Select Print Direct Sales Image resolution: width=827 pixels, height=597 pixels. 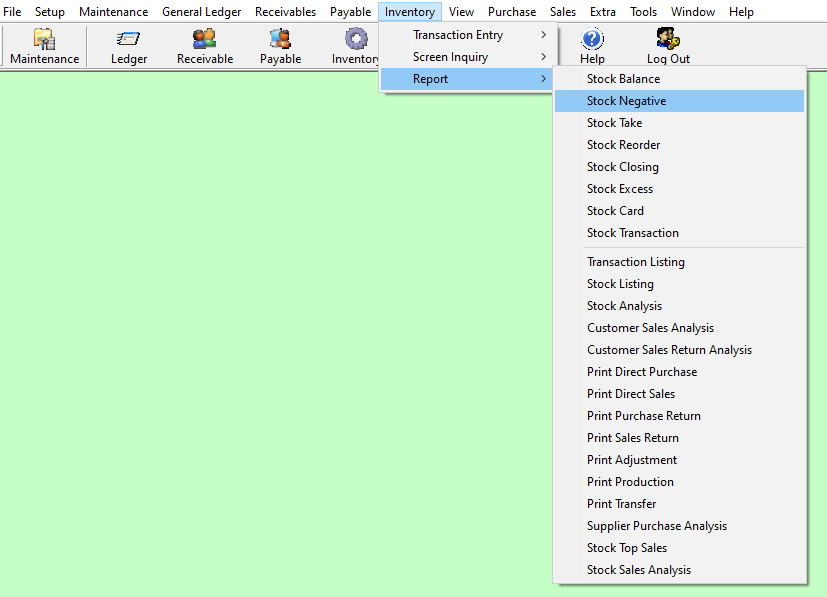click(679, 394)
